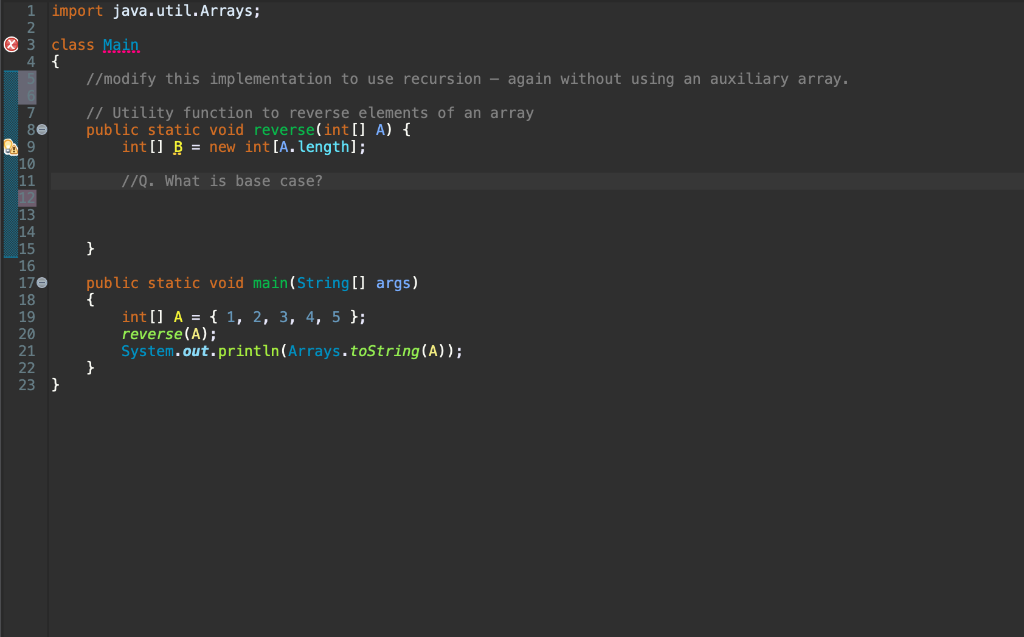The image size is (1024, 637).
Task: Select Arrays.toString in the println statement
Action: point(353,351)
